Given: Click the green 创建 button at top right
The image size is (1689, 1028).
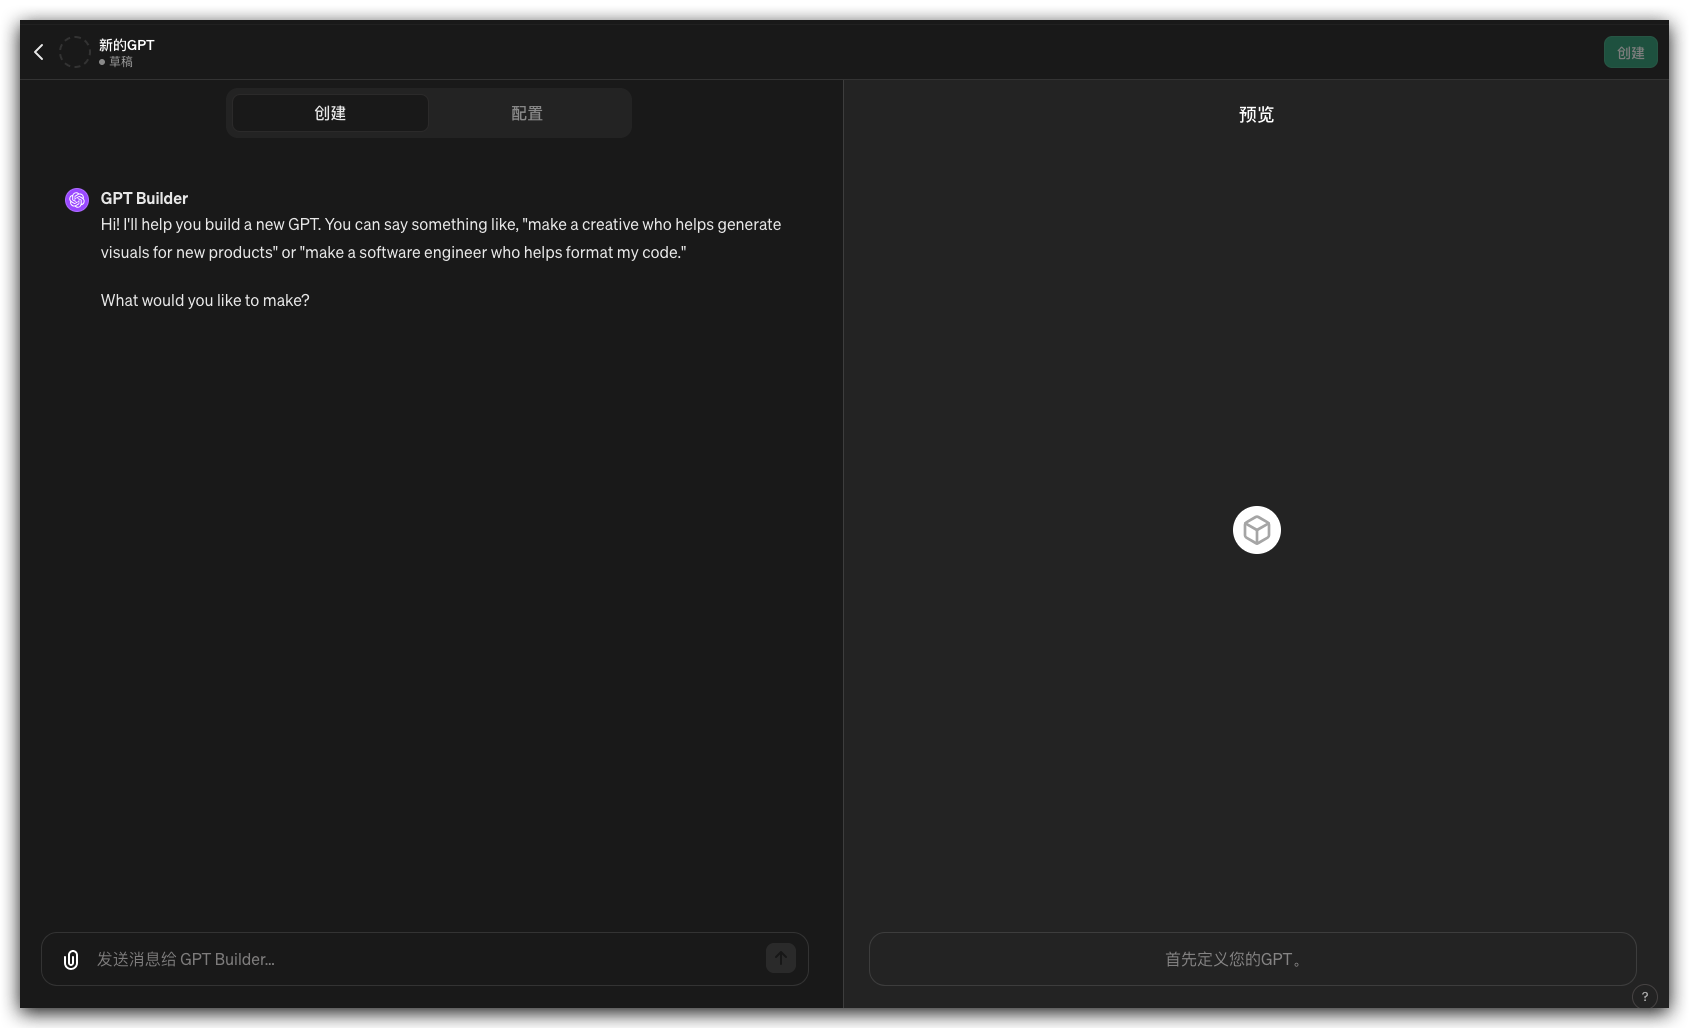Looking at the screenshot, I should coord(1630,52).
